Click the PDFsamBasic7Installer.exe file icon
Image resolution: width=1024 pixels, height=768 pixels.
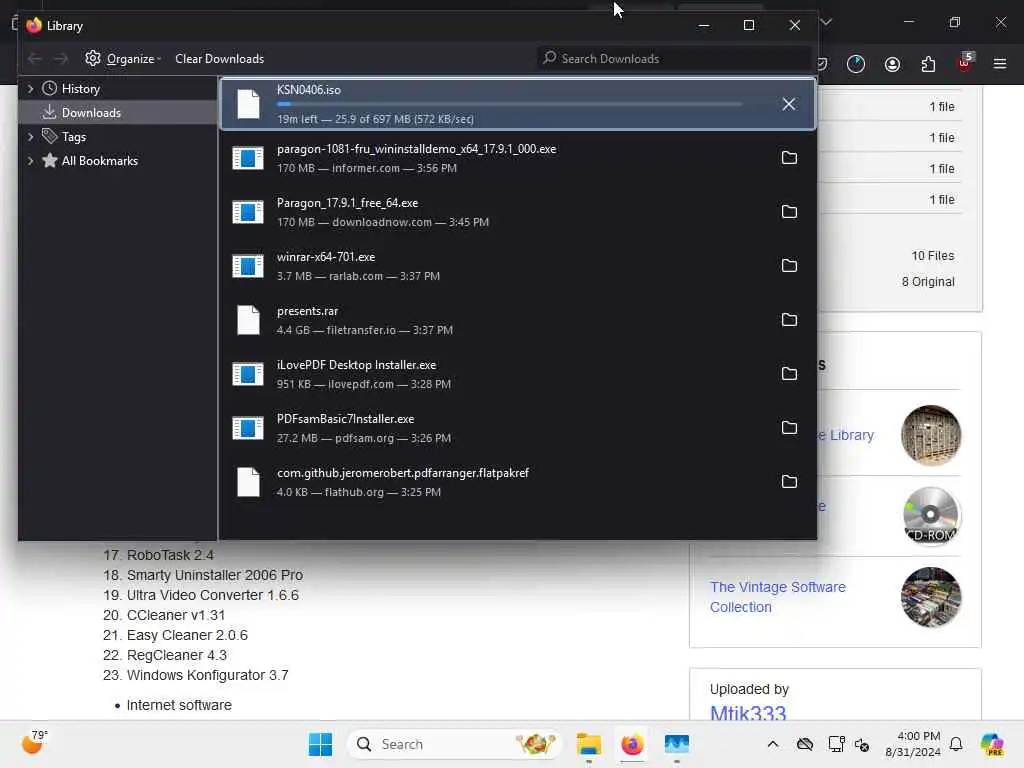(248, 428)
